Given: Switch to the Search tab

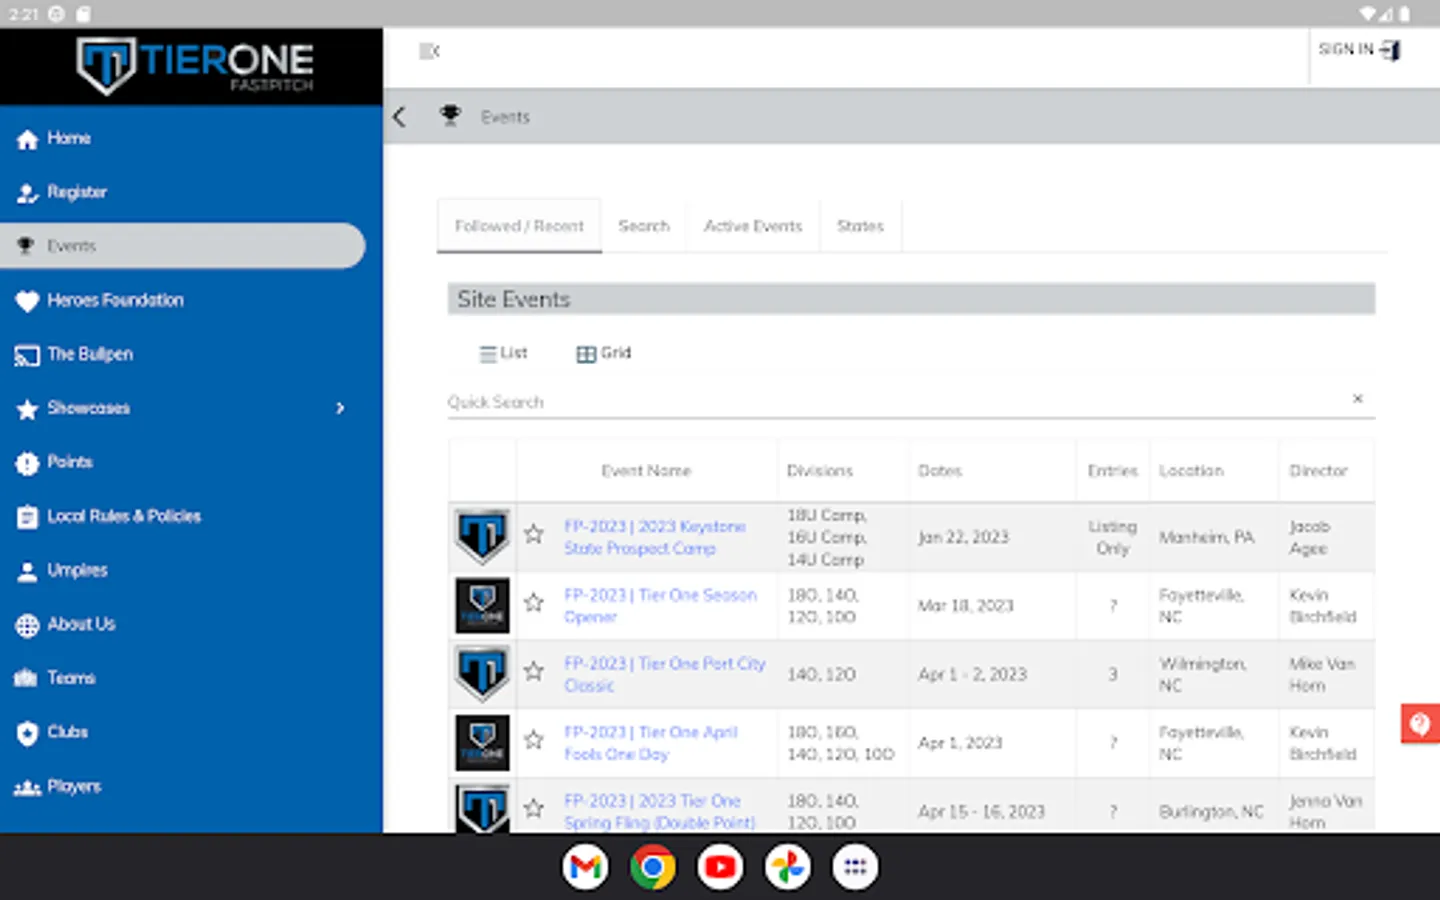Looking at the screenshot, I should point(644,226).
